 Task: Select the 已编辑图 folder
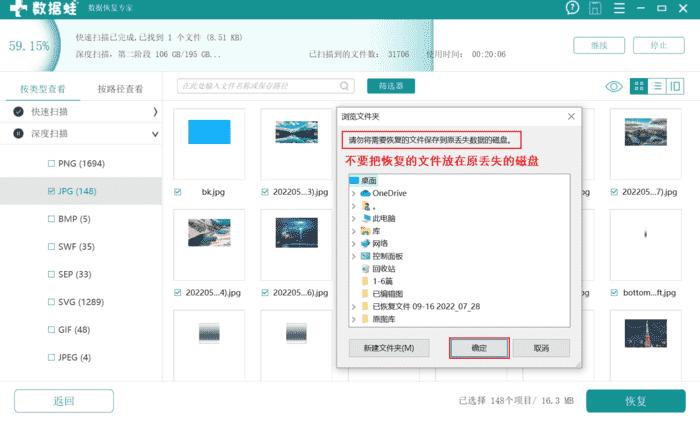pos(388,294)
